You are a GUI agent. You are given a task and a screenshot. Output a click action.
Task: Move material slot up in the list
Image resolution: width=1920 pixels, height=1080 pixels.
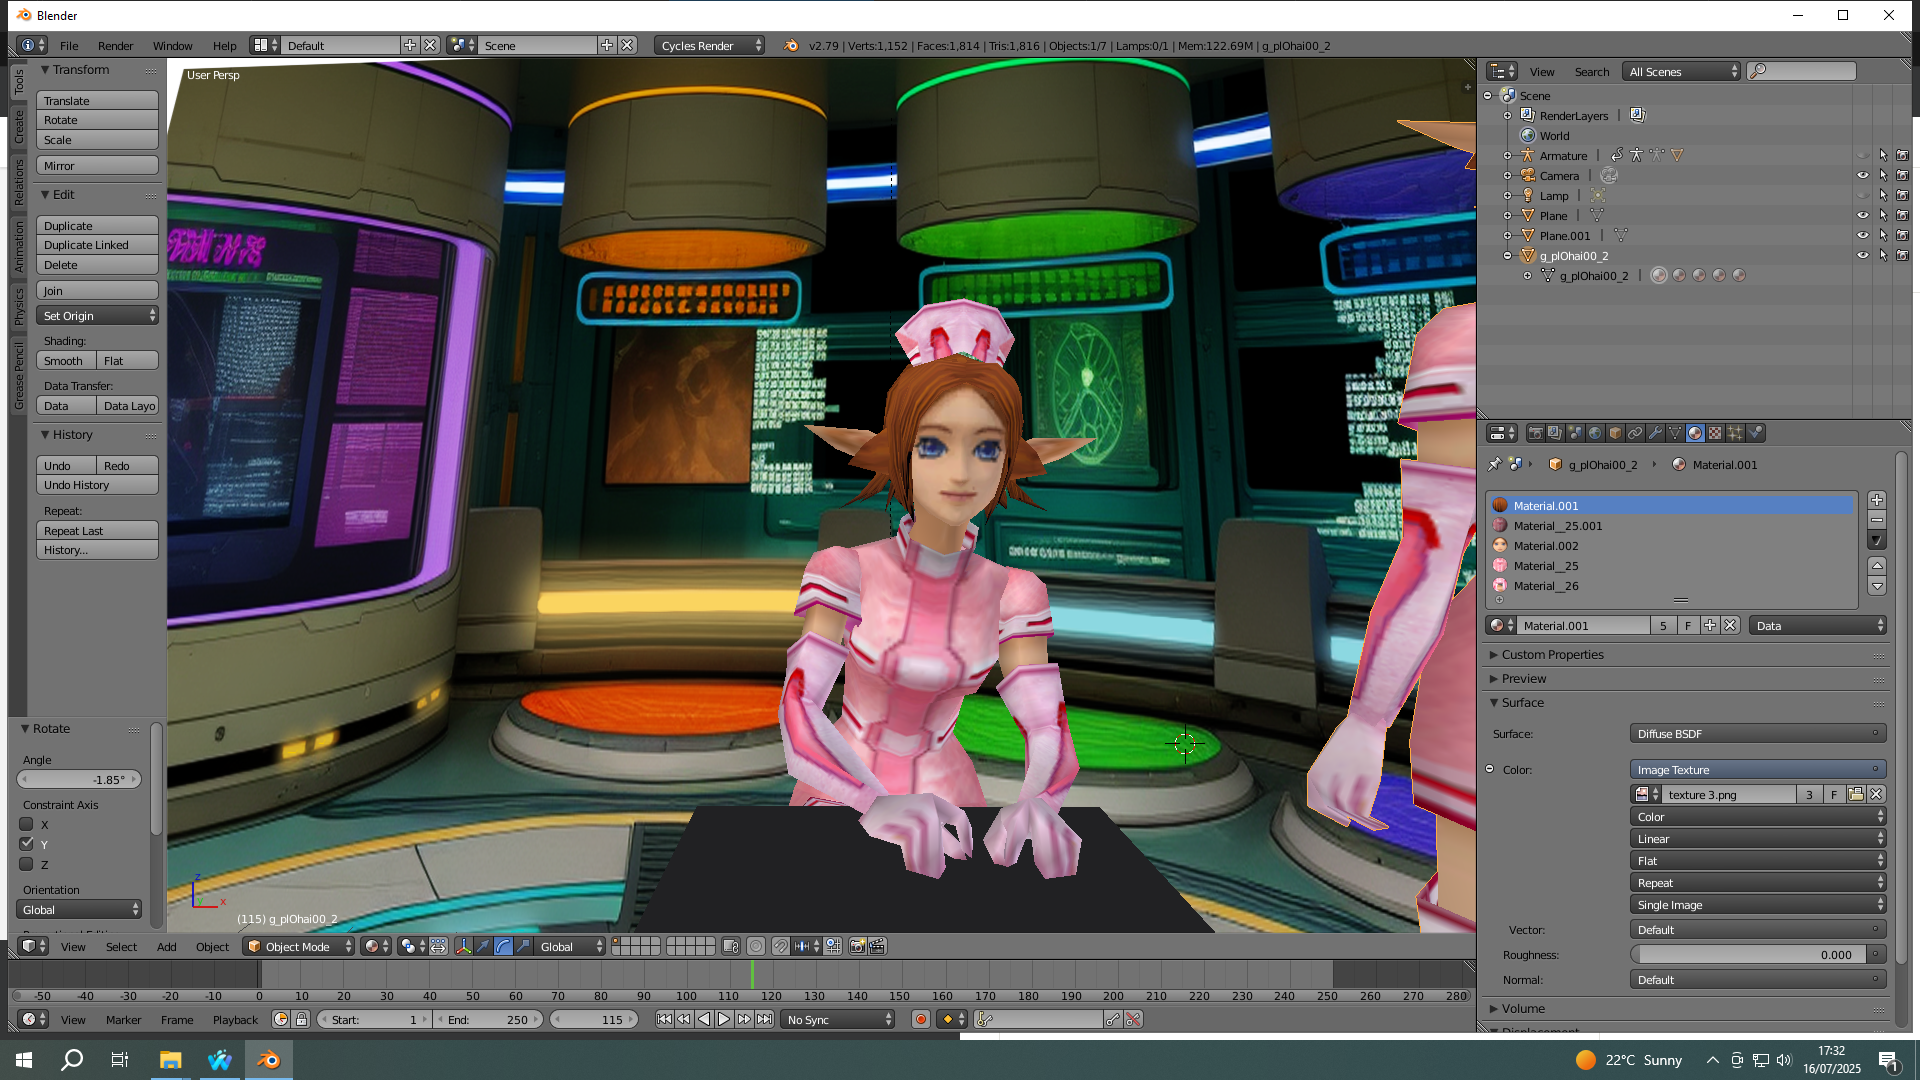pyautogui.click(x=1877, y=566)
